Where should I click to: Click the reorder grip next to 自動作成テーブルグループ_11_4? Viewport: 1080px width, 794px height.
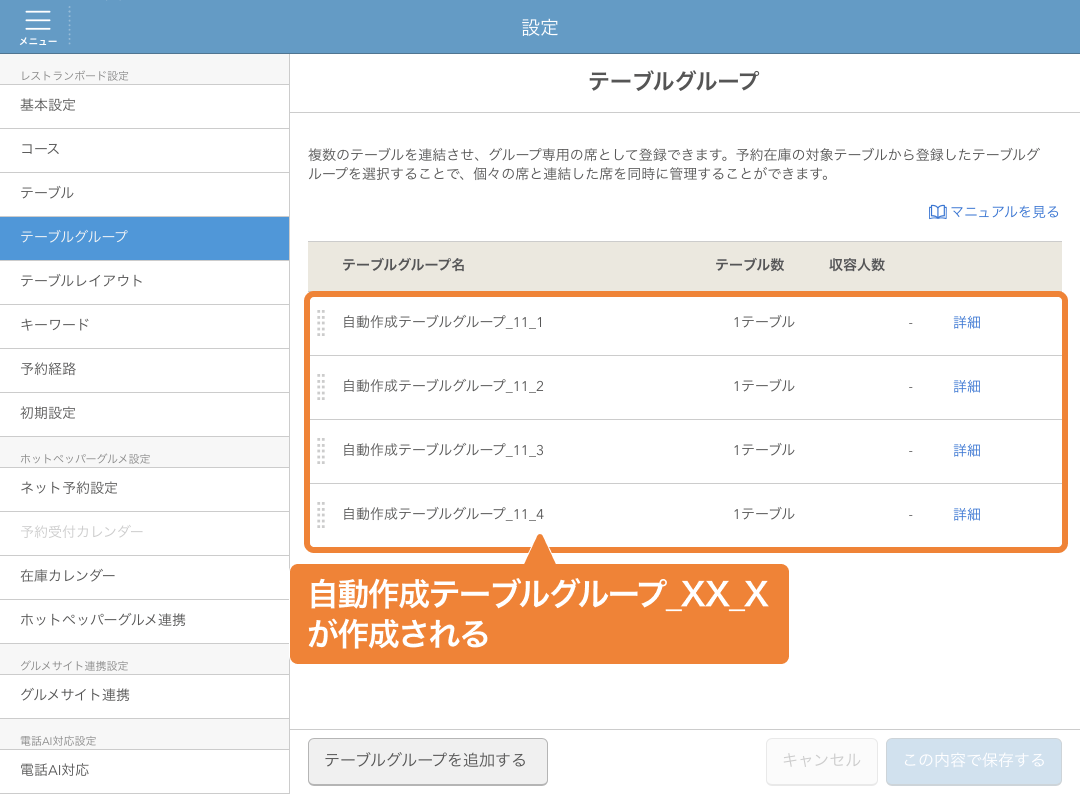coord(321,515)
